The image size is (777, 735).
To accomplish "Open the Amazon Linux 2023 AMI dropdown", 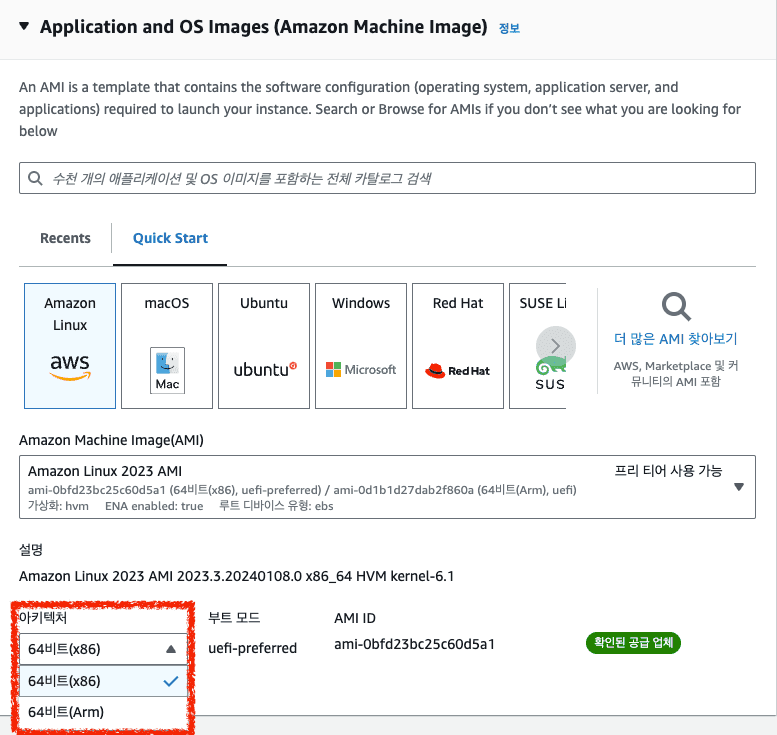I will pyautogui.click(x=387, y=487).
